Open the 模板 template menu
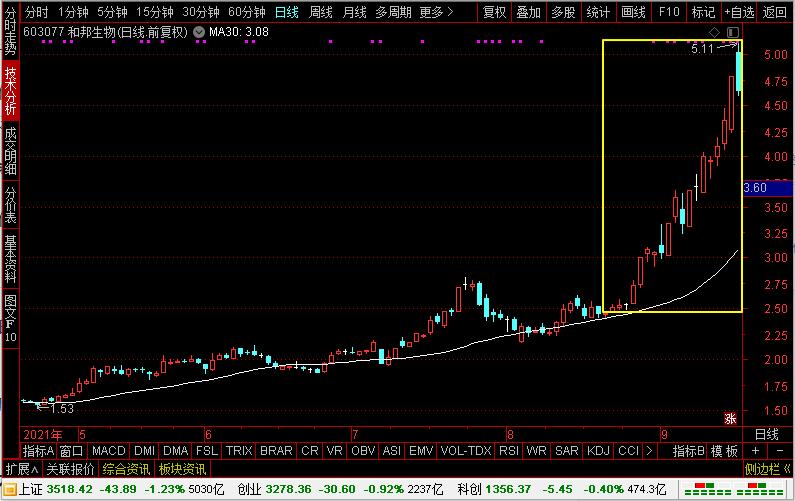Viewport: 795px width, 501px height. click(x=724, y=451)
